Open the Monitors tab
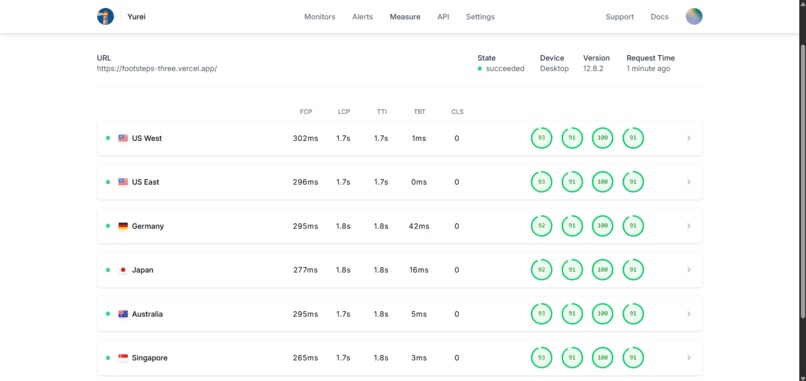 point(320,17)
